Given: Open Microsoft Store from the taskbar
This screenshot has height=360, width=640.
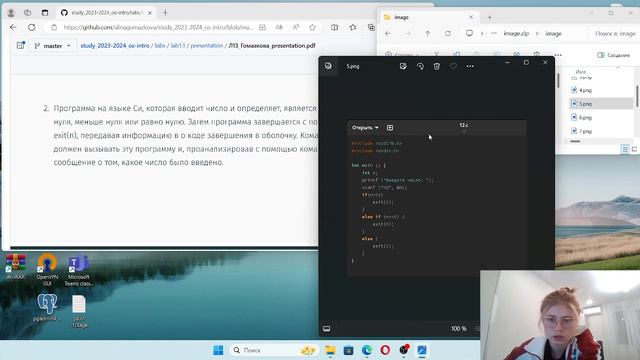Looking at the screenshot, I should (349, 350).
